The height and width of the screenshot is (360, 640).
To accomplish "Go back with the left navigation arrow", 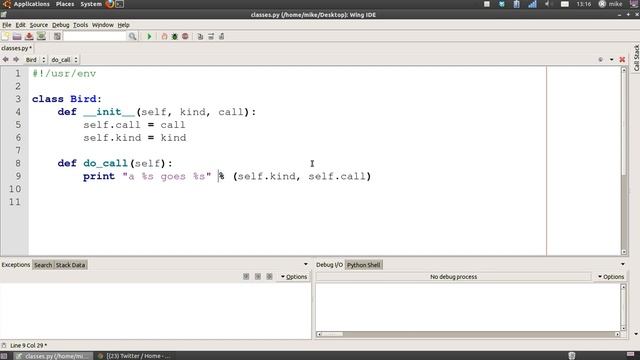I will pos(5,60).
